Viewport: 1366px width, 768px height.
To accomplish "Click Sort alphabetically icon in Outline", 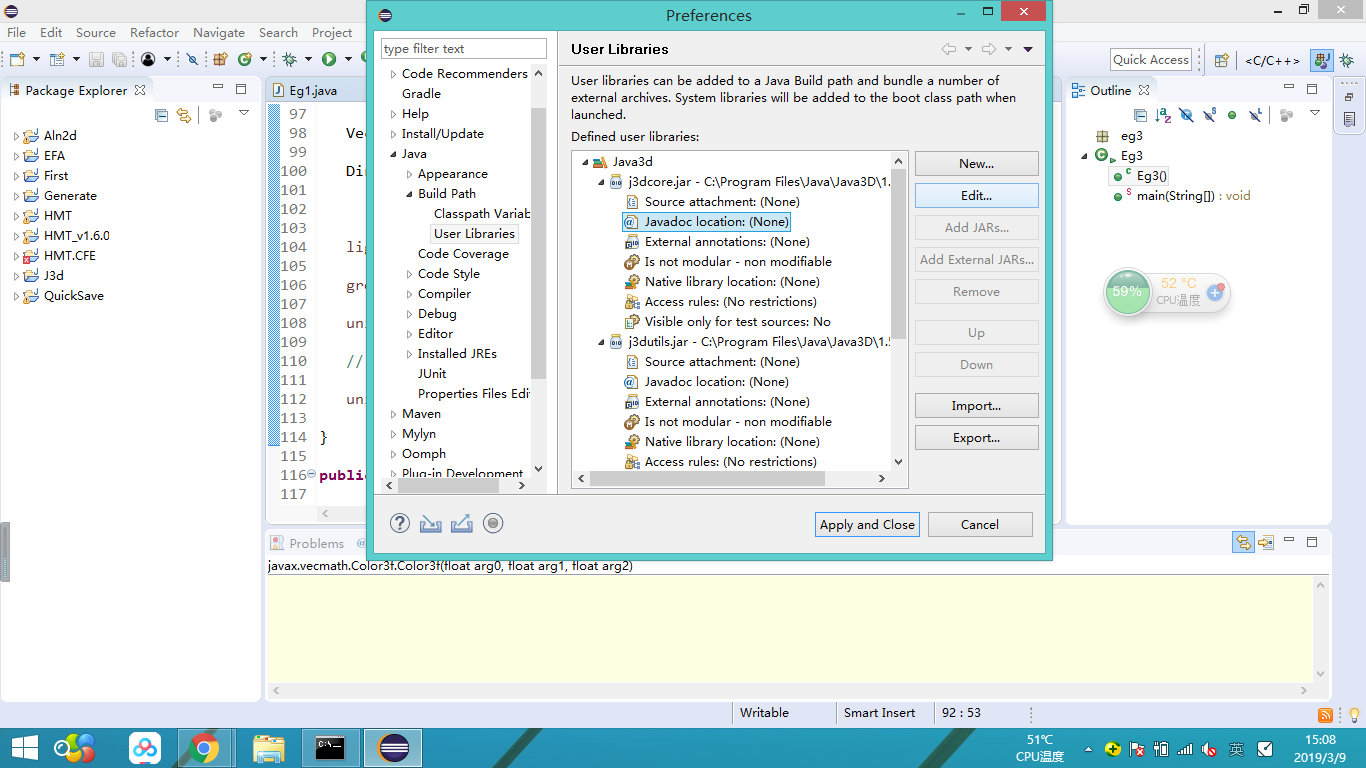I will [x=1162, y=115].
